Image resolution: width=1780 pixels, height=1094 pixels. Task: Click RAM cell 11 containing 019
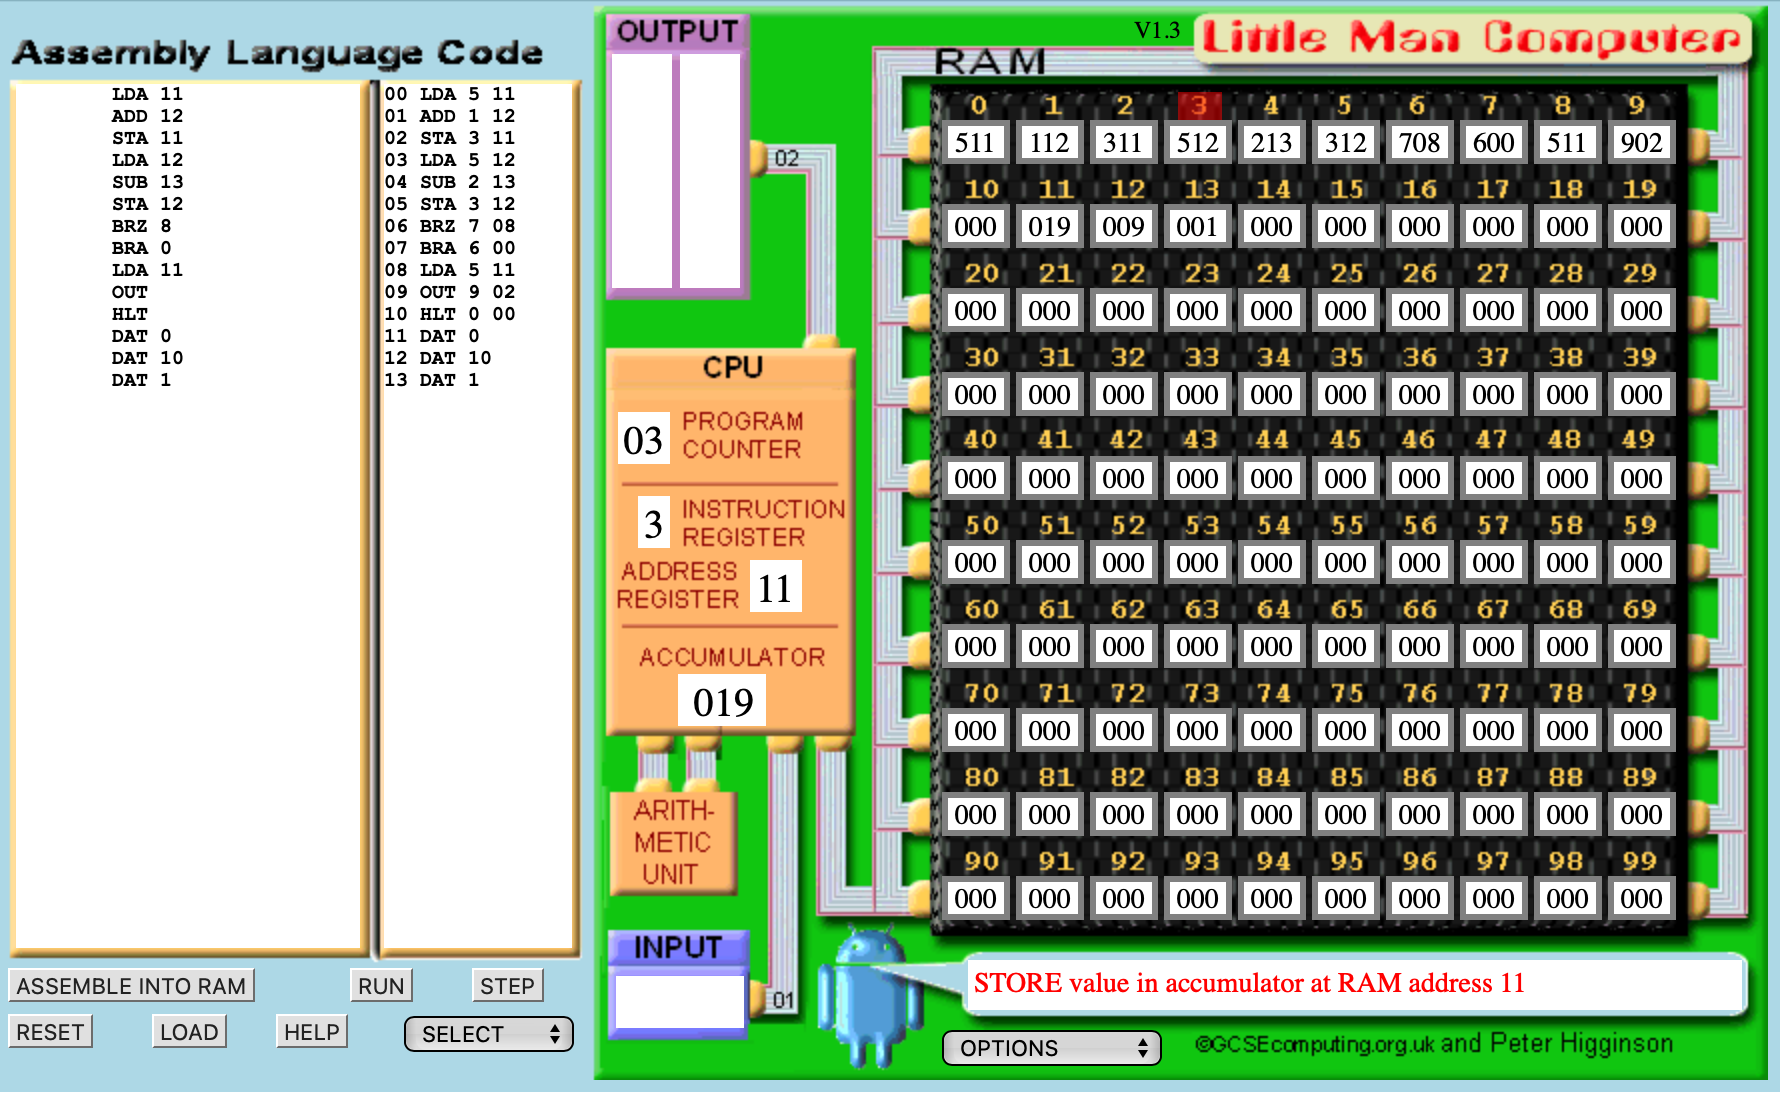coord(1049,227)
